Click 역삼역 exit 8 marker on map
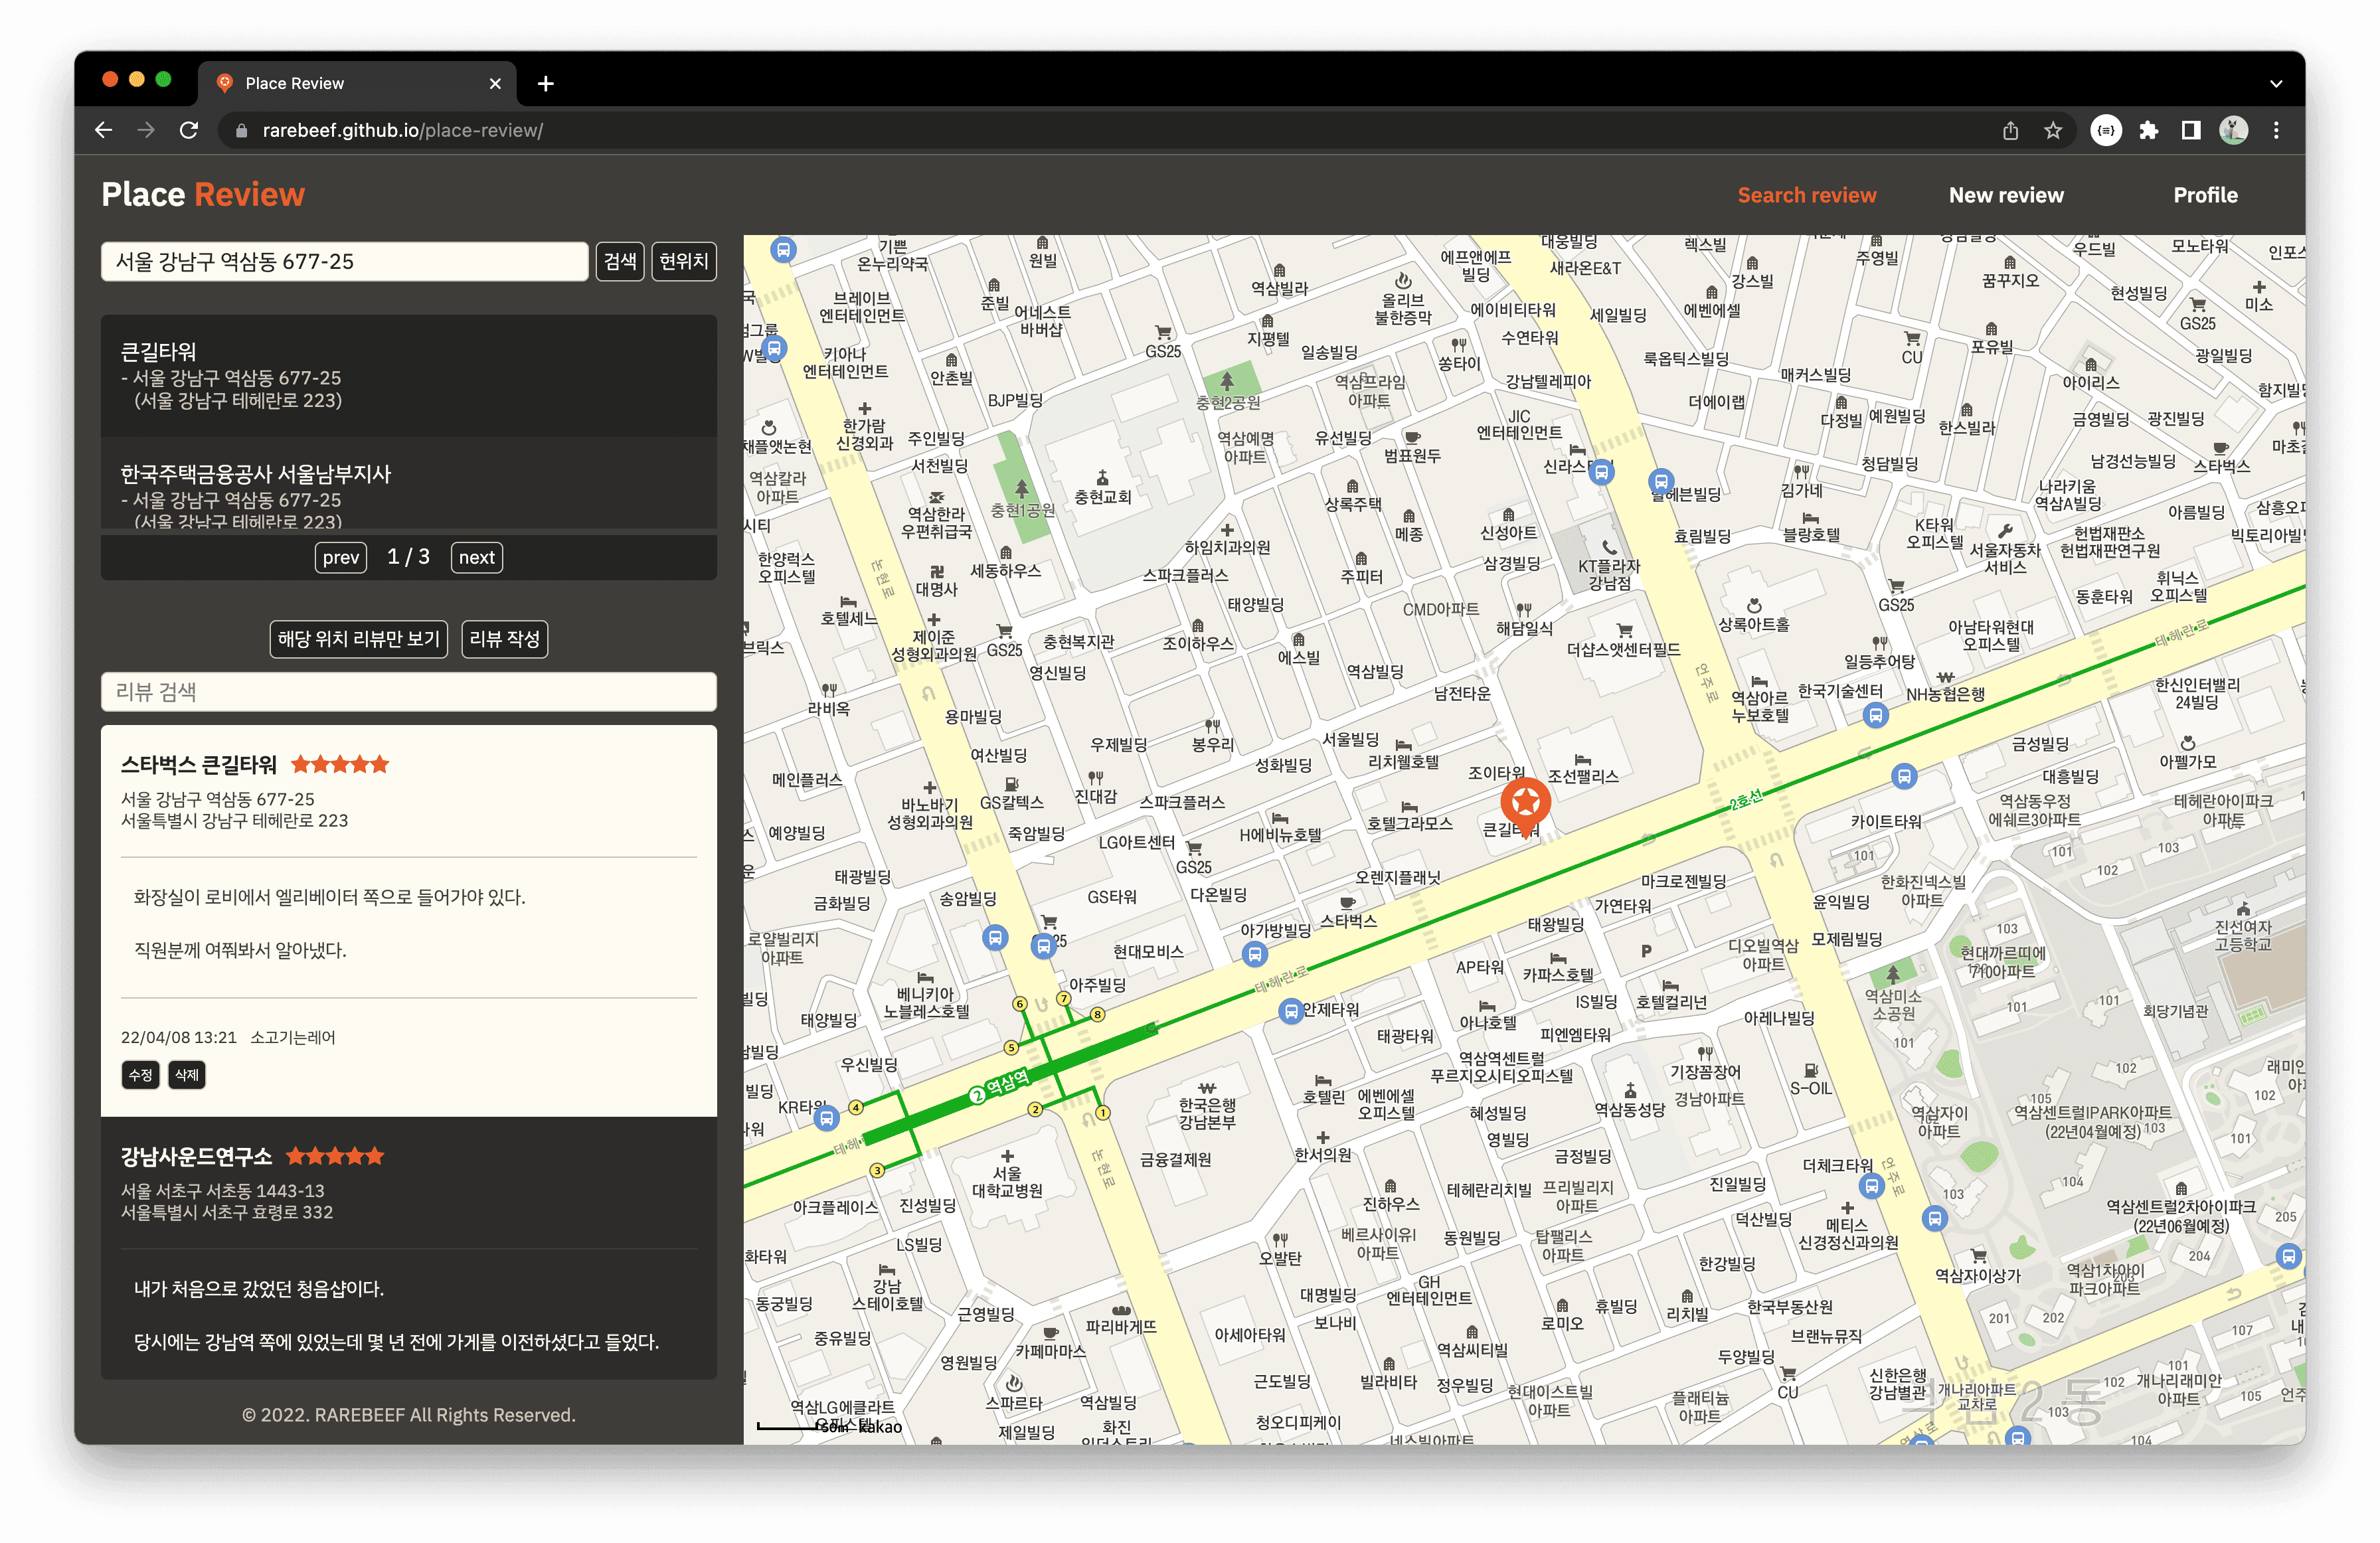Viewport: 2380px width, 1543px height. [x=1097, y=1014]
